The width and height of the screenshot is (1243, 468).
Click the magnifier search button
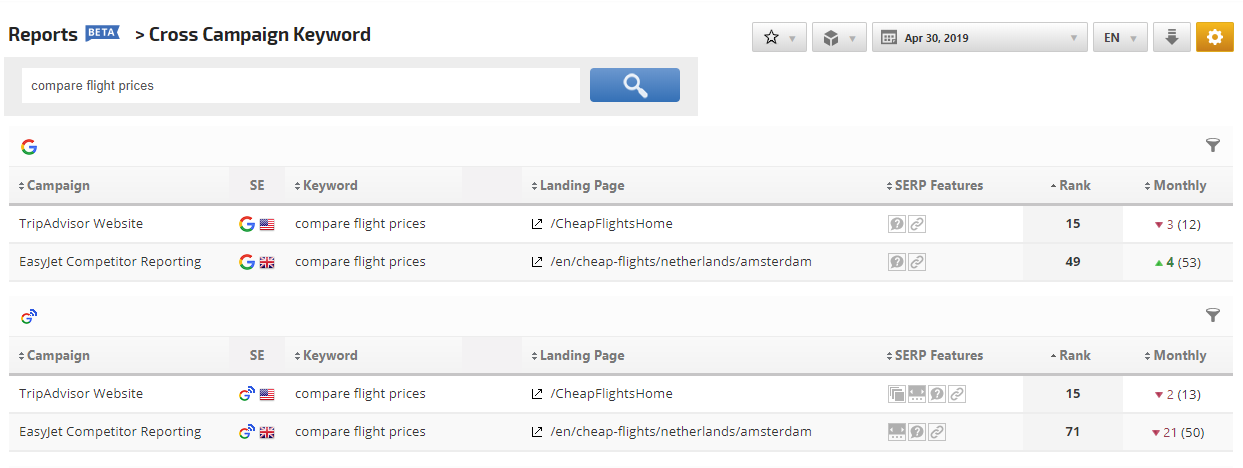coord(634,85)
